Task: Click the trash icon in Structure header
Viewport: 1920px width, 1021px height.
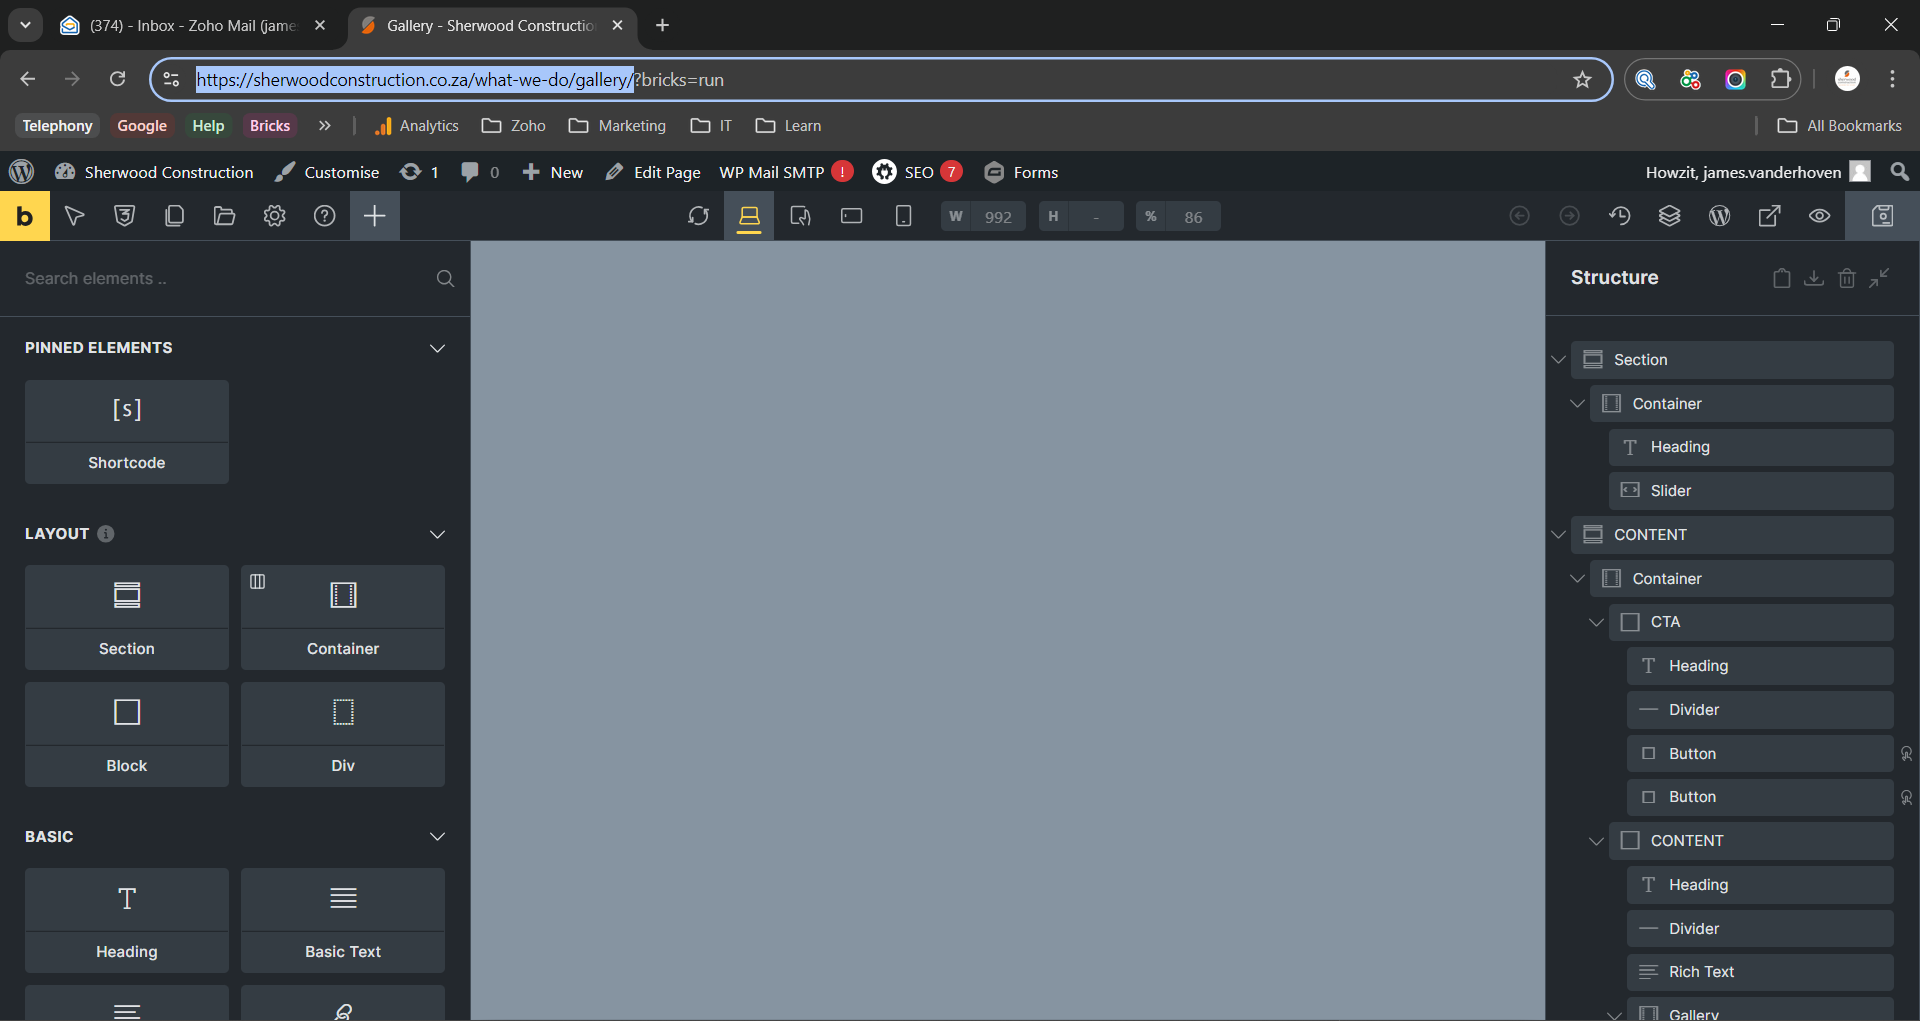Action: pos(1847,278)
